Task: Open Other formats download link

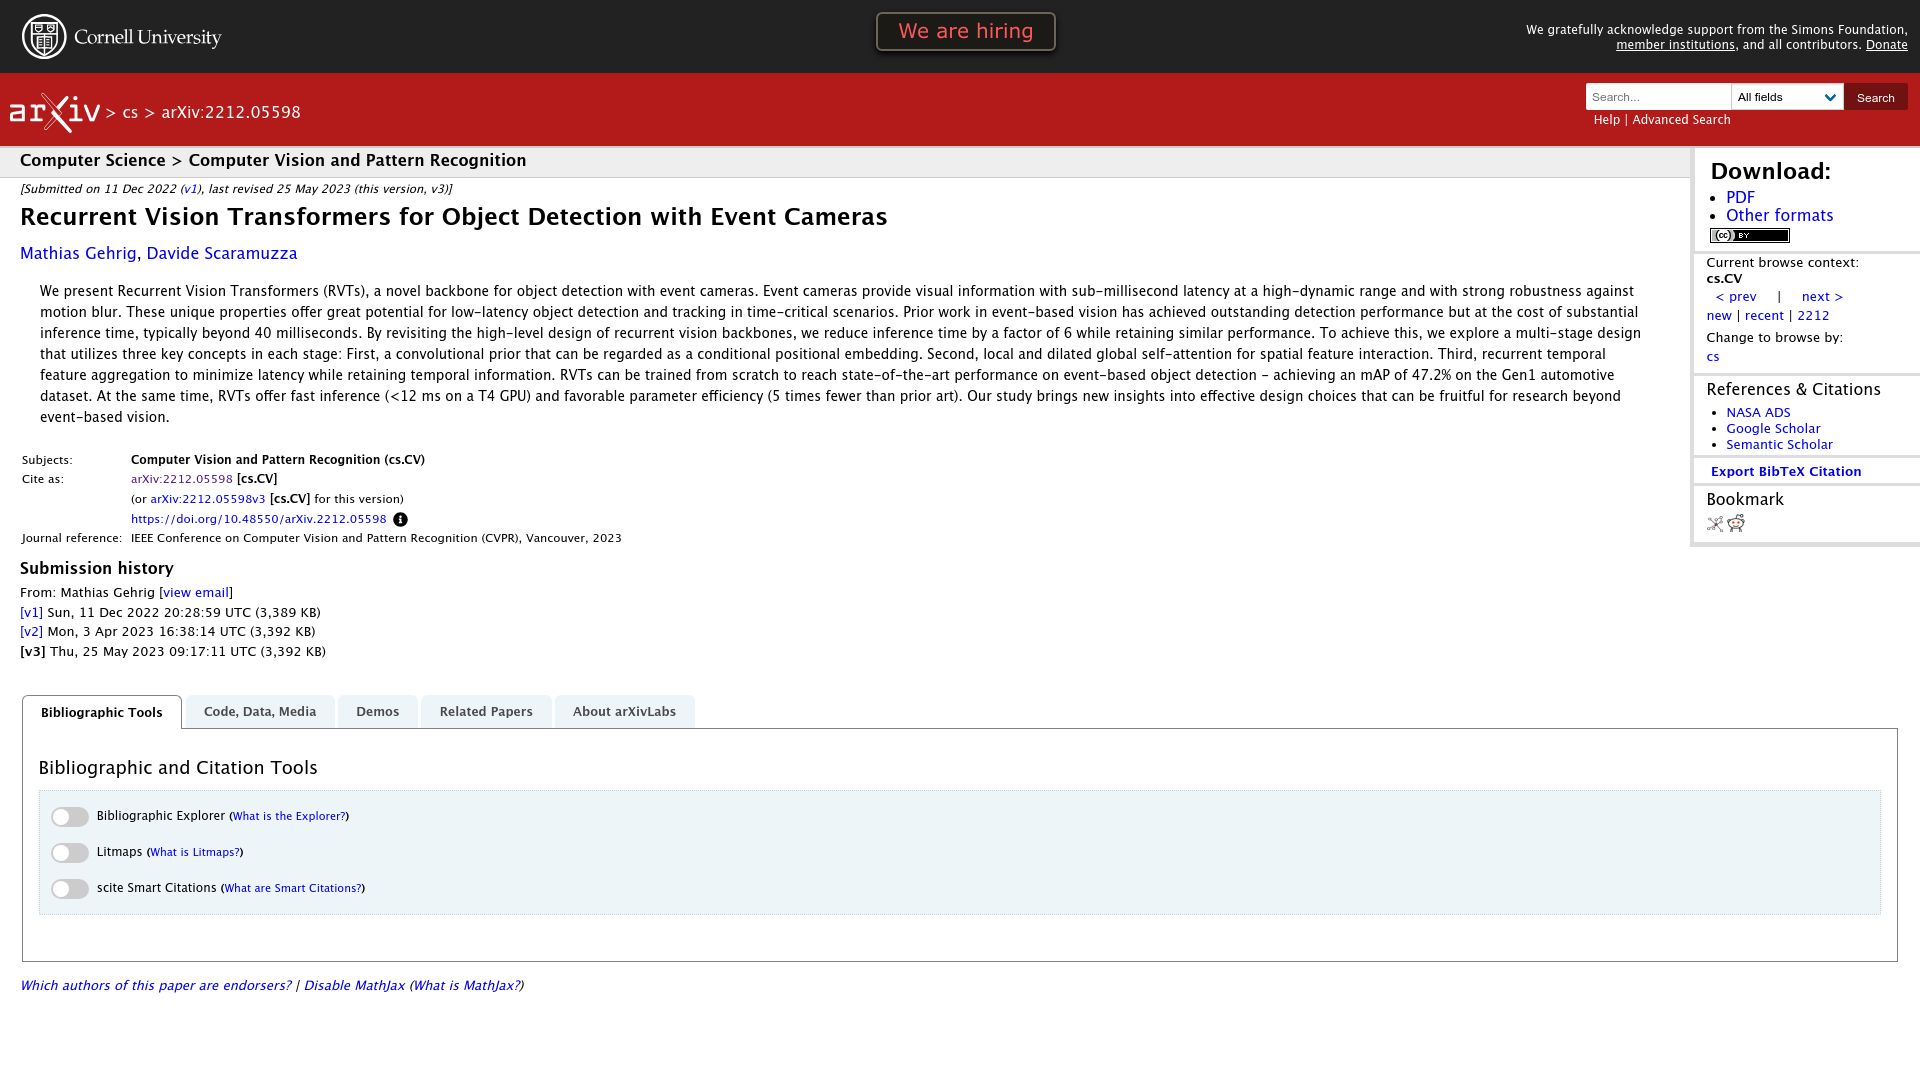Action: point(1779,216)
